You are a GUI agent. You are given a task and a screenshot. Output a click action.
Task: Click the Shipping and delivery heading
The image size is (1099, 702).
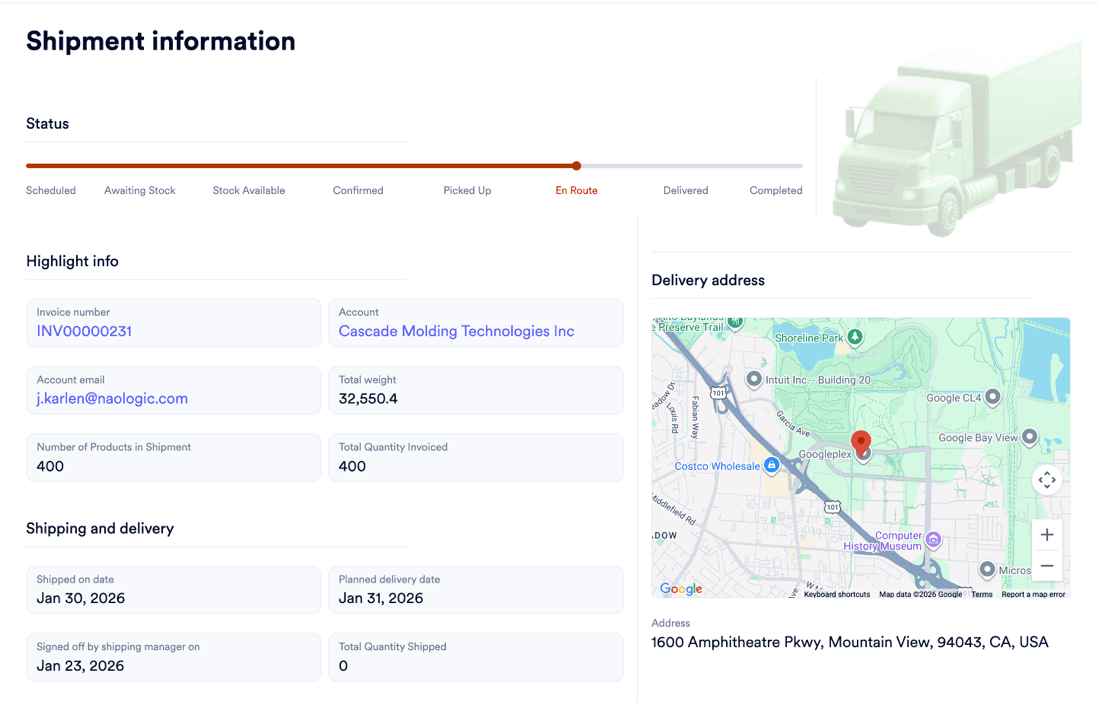[100, 529]
